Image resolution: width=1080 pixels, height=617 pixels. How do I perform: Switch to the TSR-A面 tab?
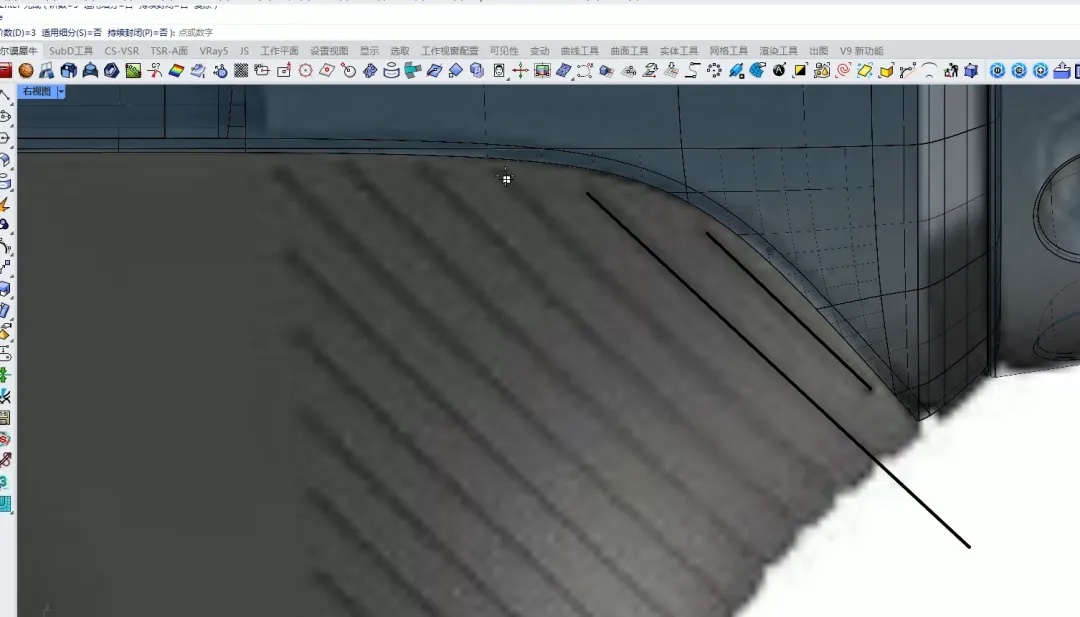(169, 51)
